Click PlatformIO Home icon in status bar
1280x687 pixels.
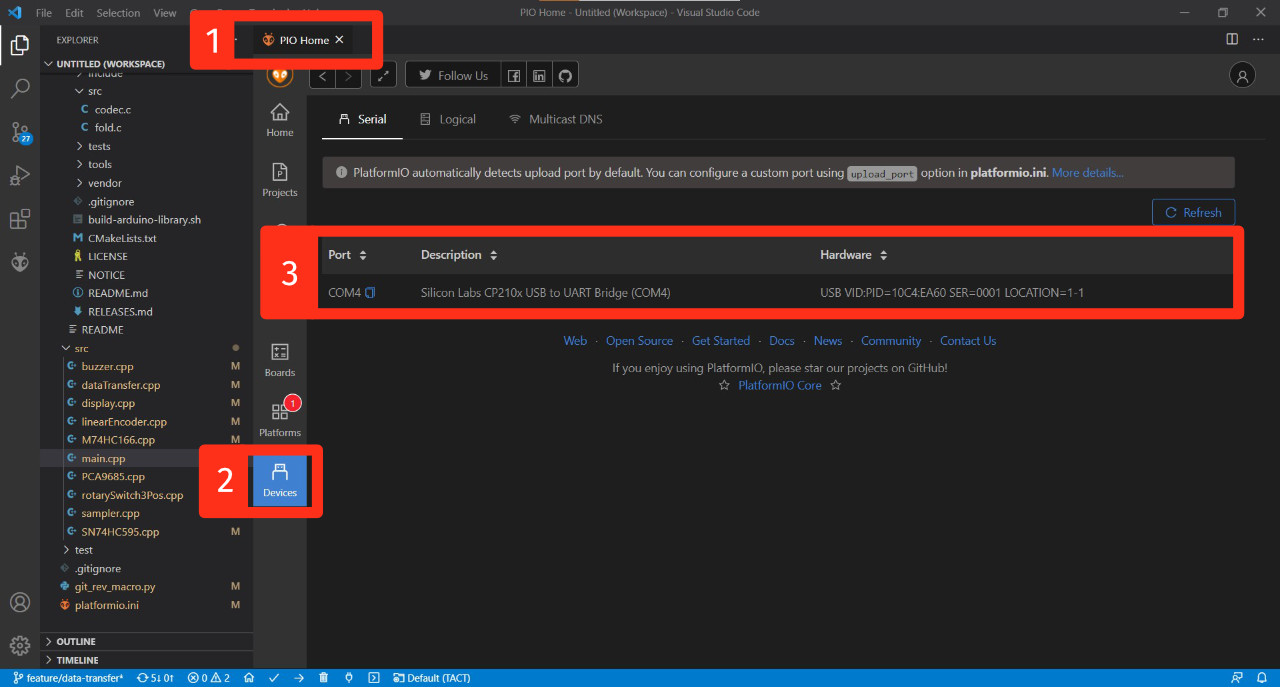point(250,678)
